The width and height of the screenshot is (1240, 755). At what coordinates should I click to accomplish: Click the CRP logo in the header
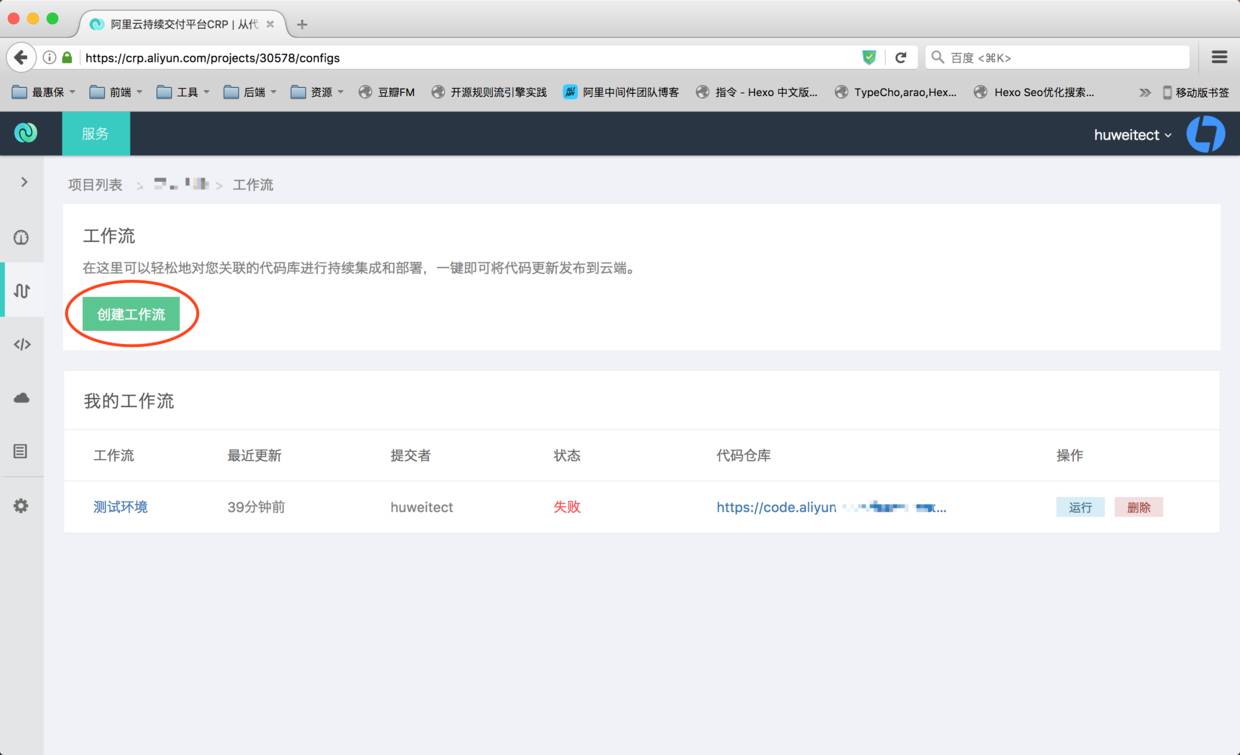tap(26, 133)
